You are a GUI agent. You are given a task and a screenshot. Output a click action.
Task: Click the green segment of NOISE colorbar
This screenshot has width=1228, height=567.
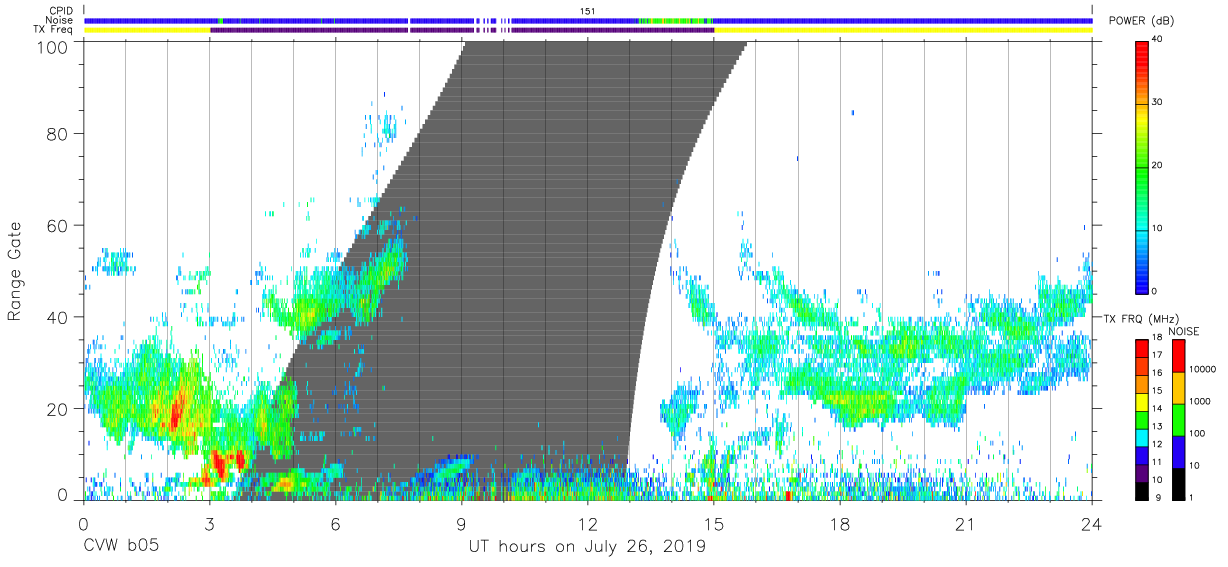[x=1179, y=420]
